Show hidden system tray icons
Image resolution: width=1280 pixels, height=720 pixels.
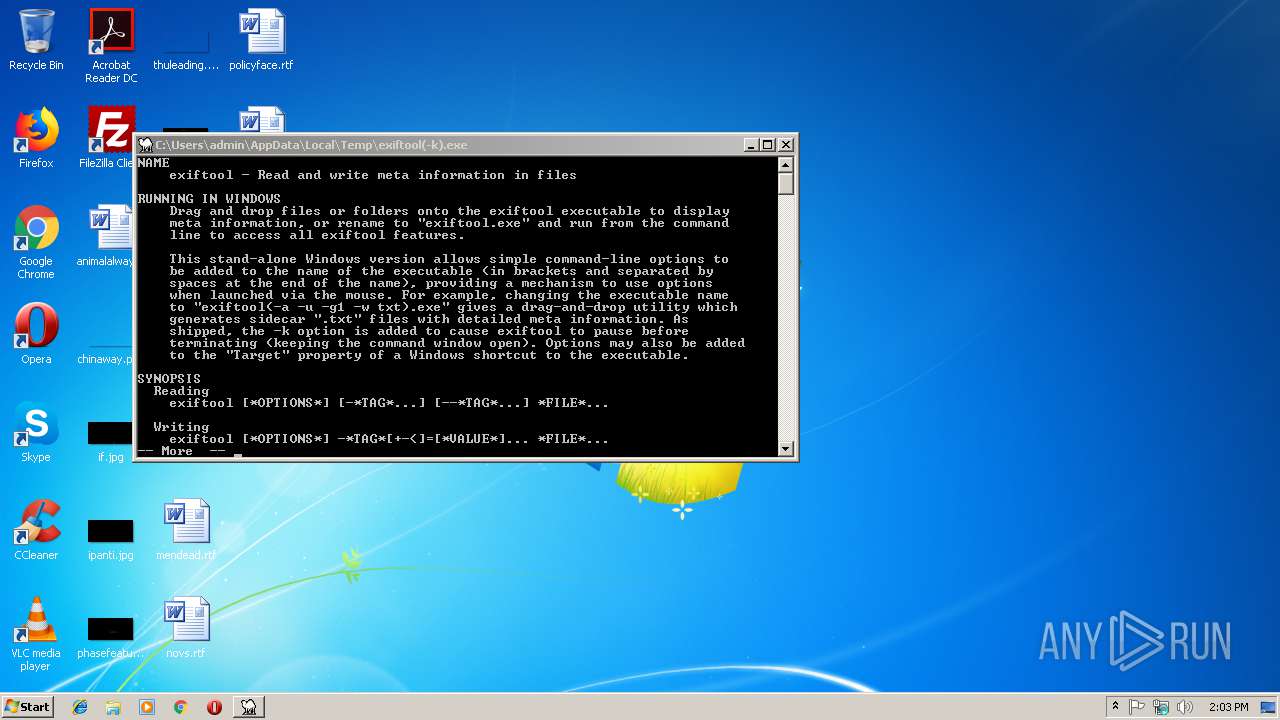1115,707
